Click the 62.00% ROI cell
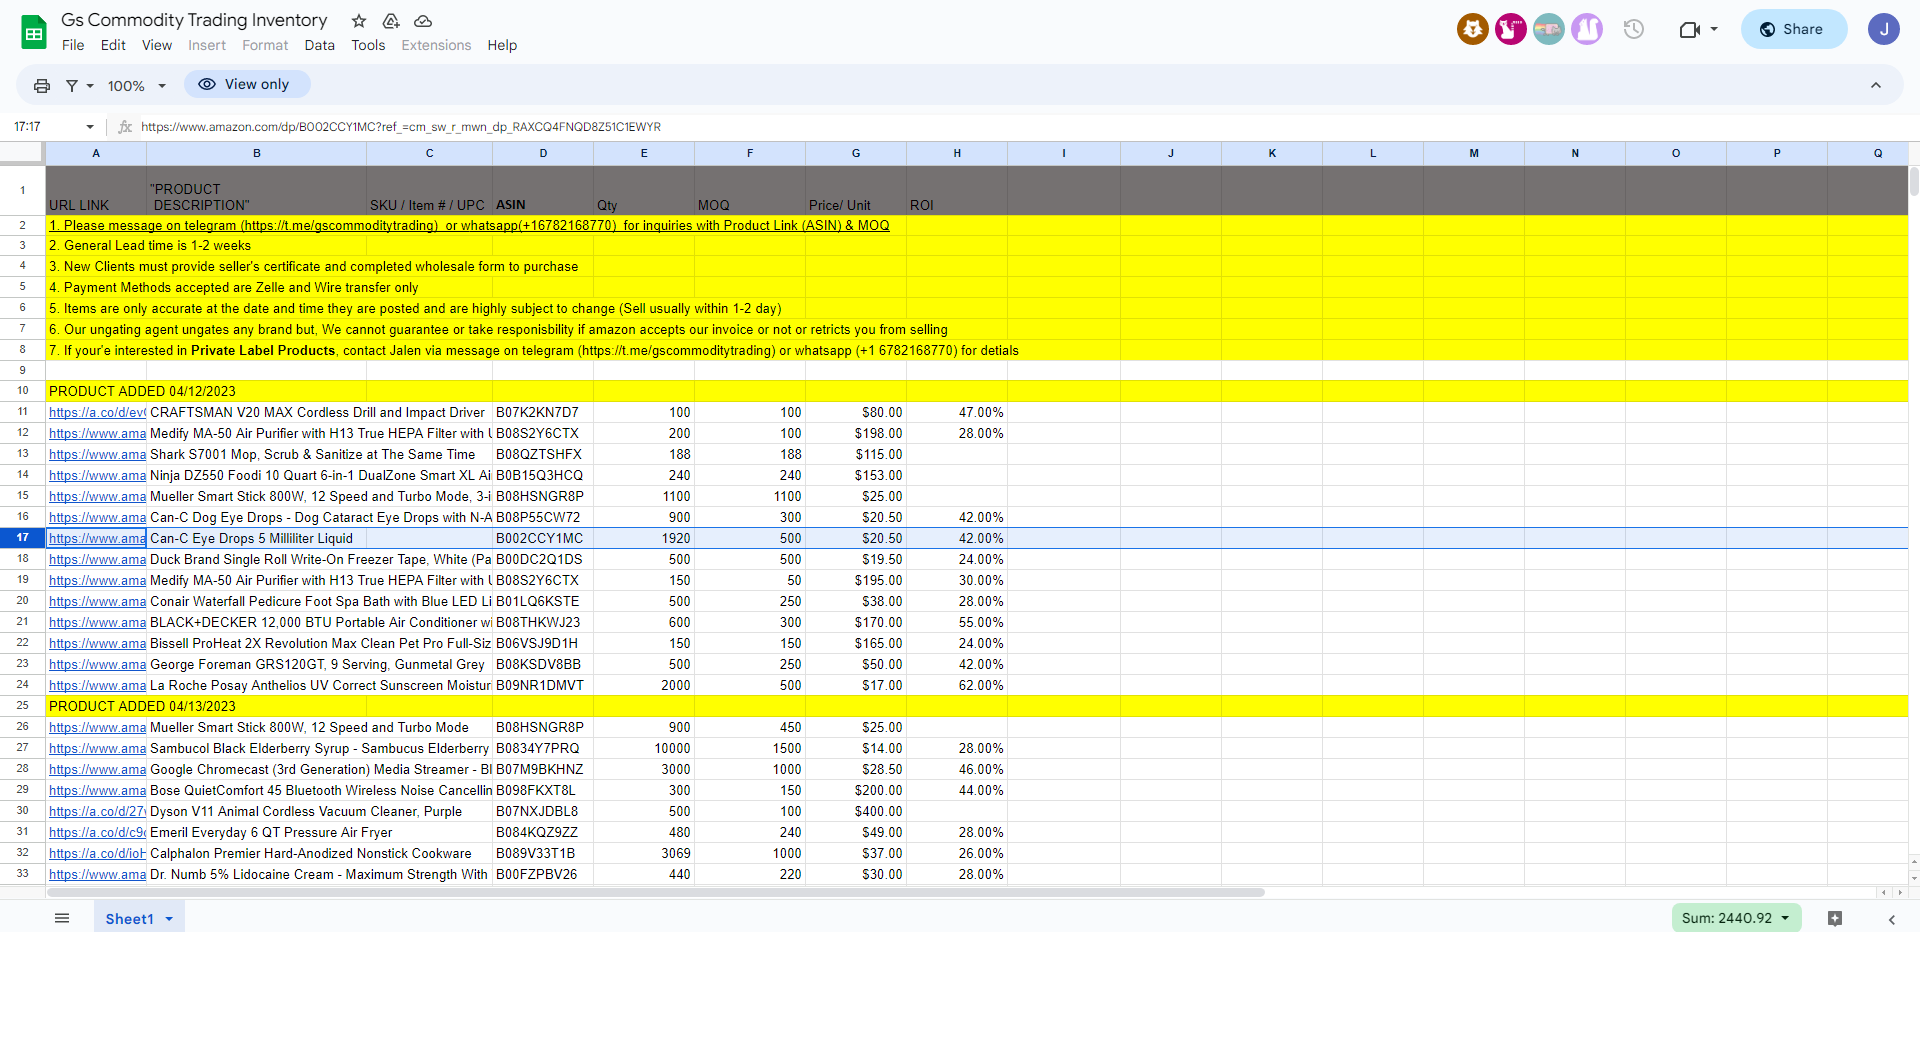 tap(957, 685)
